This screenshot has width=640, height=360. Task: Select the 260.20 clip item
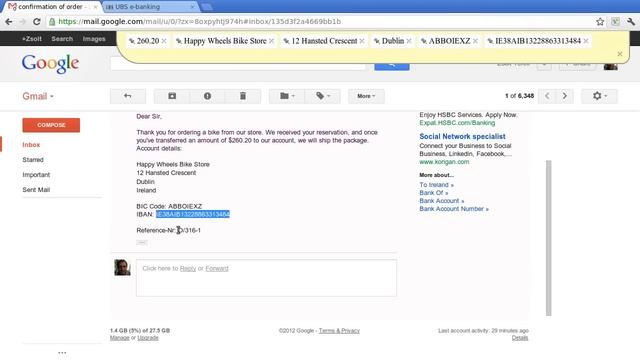click(148, 41)
